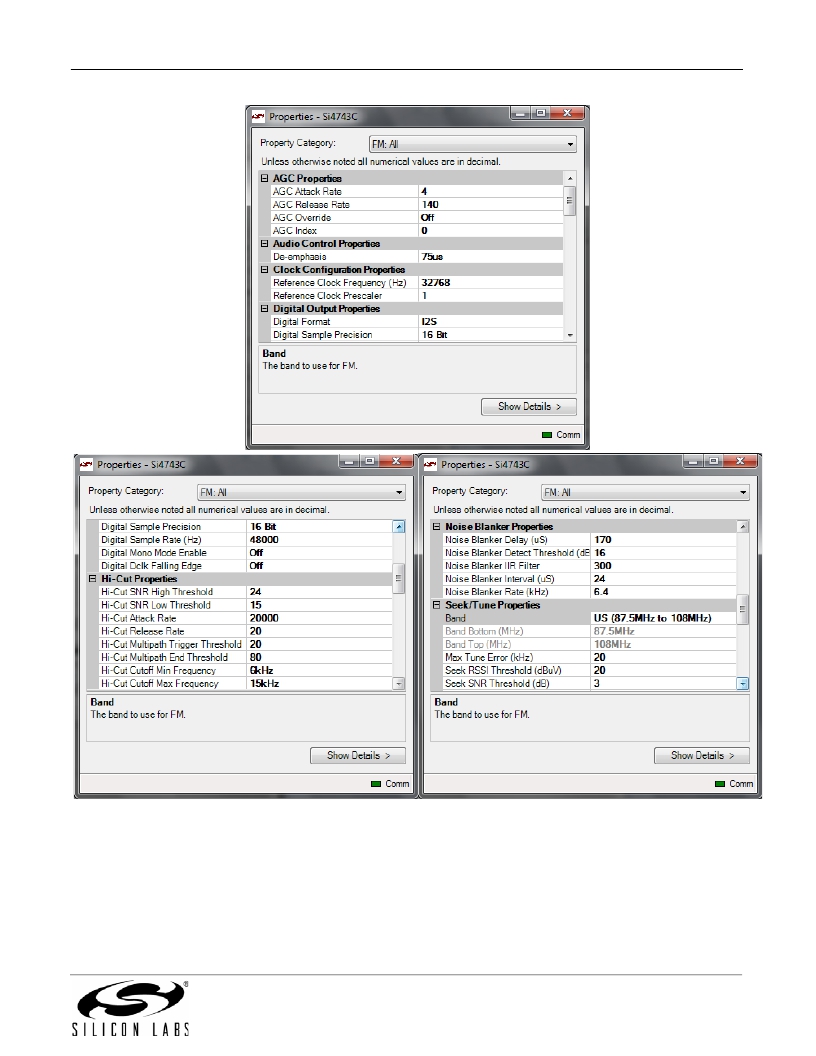Screen dimensions: 816x1056
Task: Click scroll-up arrow in the AGC Properties window
Action: coord(570,178)
